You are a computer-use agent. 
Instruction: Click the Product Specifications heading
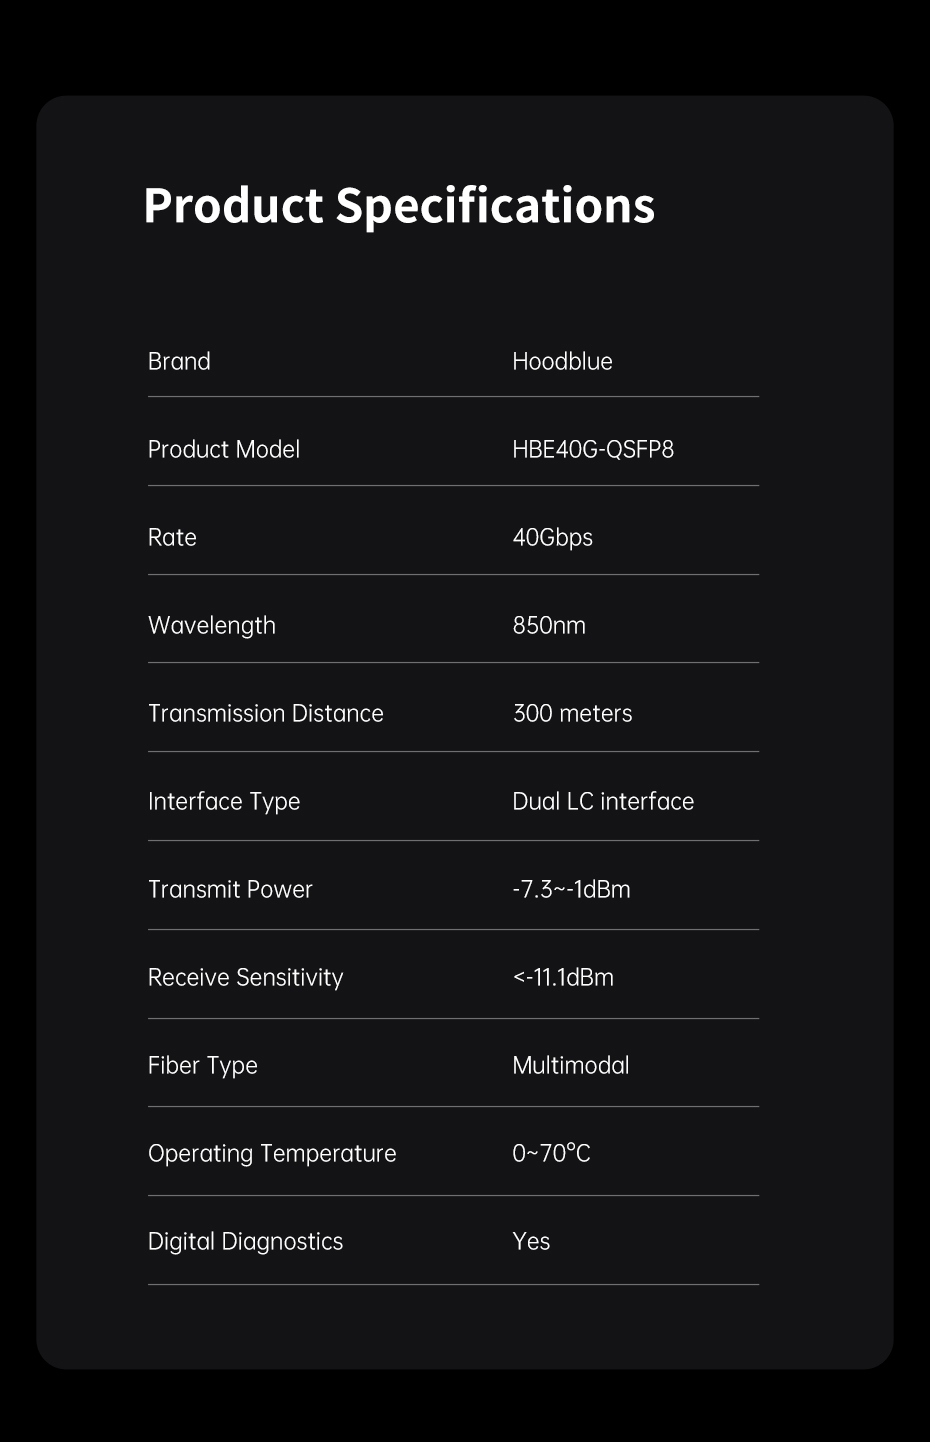point(398,206)
